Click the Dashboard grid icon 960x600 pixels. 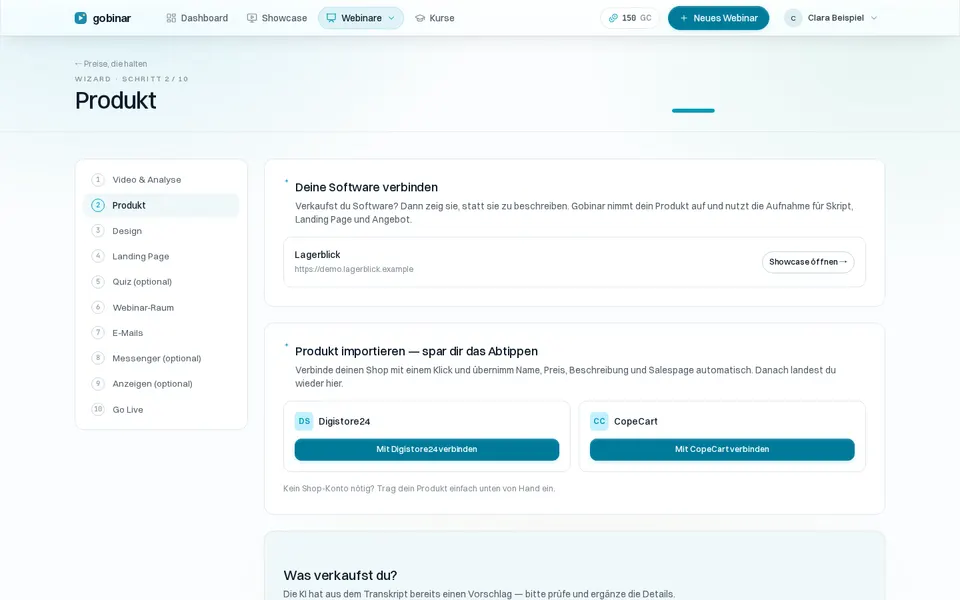tap(171, 18)
